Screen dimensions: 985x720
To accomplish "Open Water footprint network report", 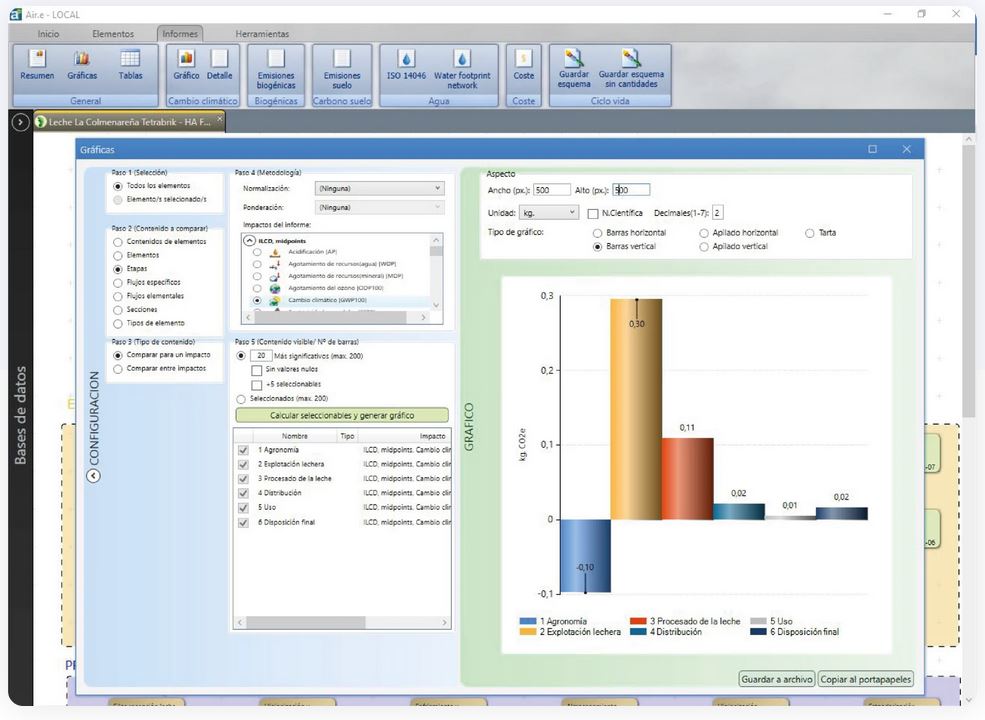I will 462,69.
